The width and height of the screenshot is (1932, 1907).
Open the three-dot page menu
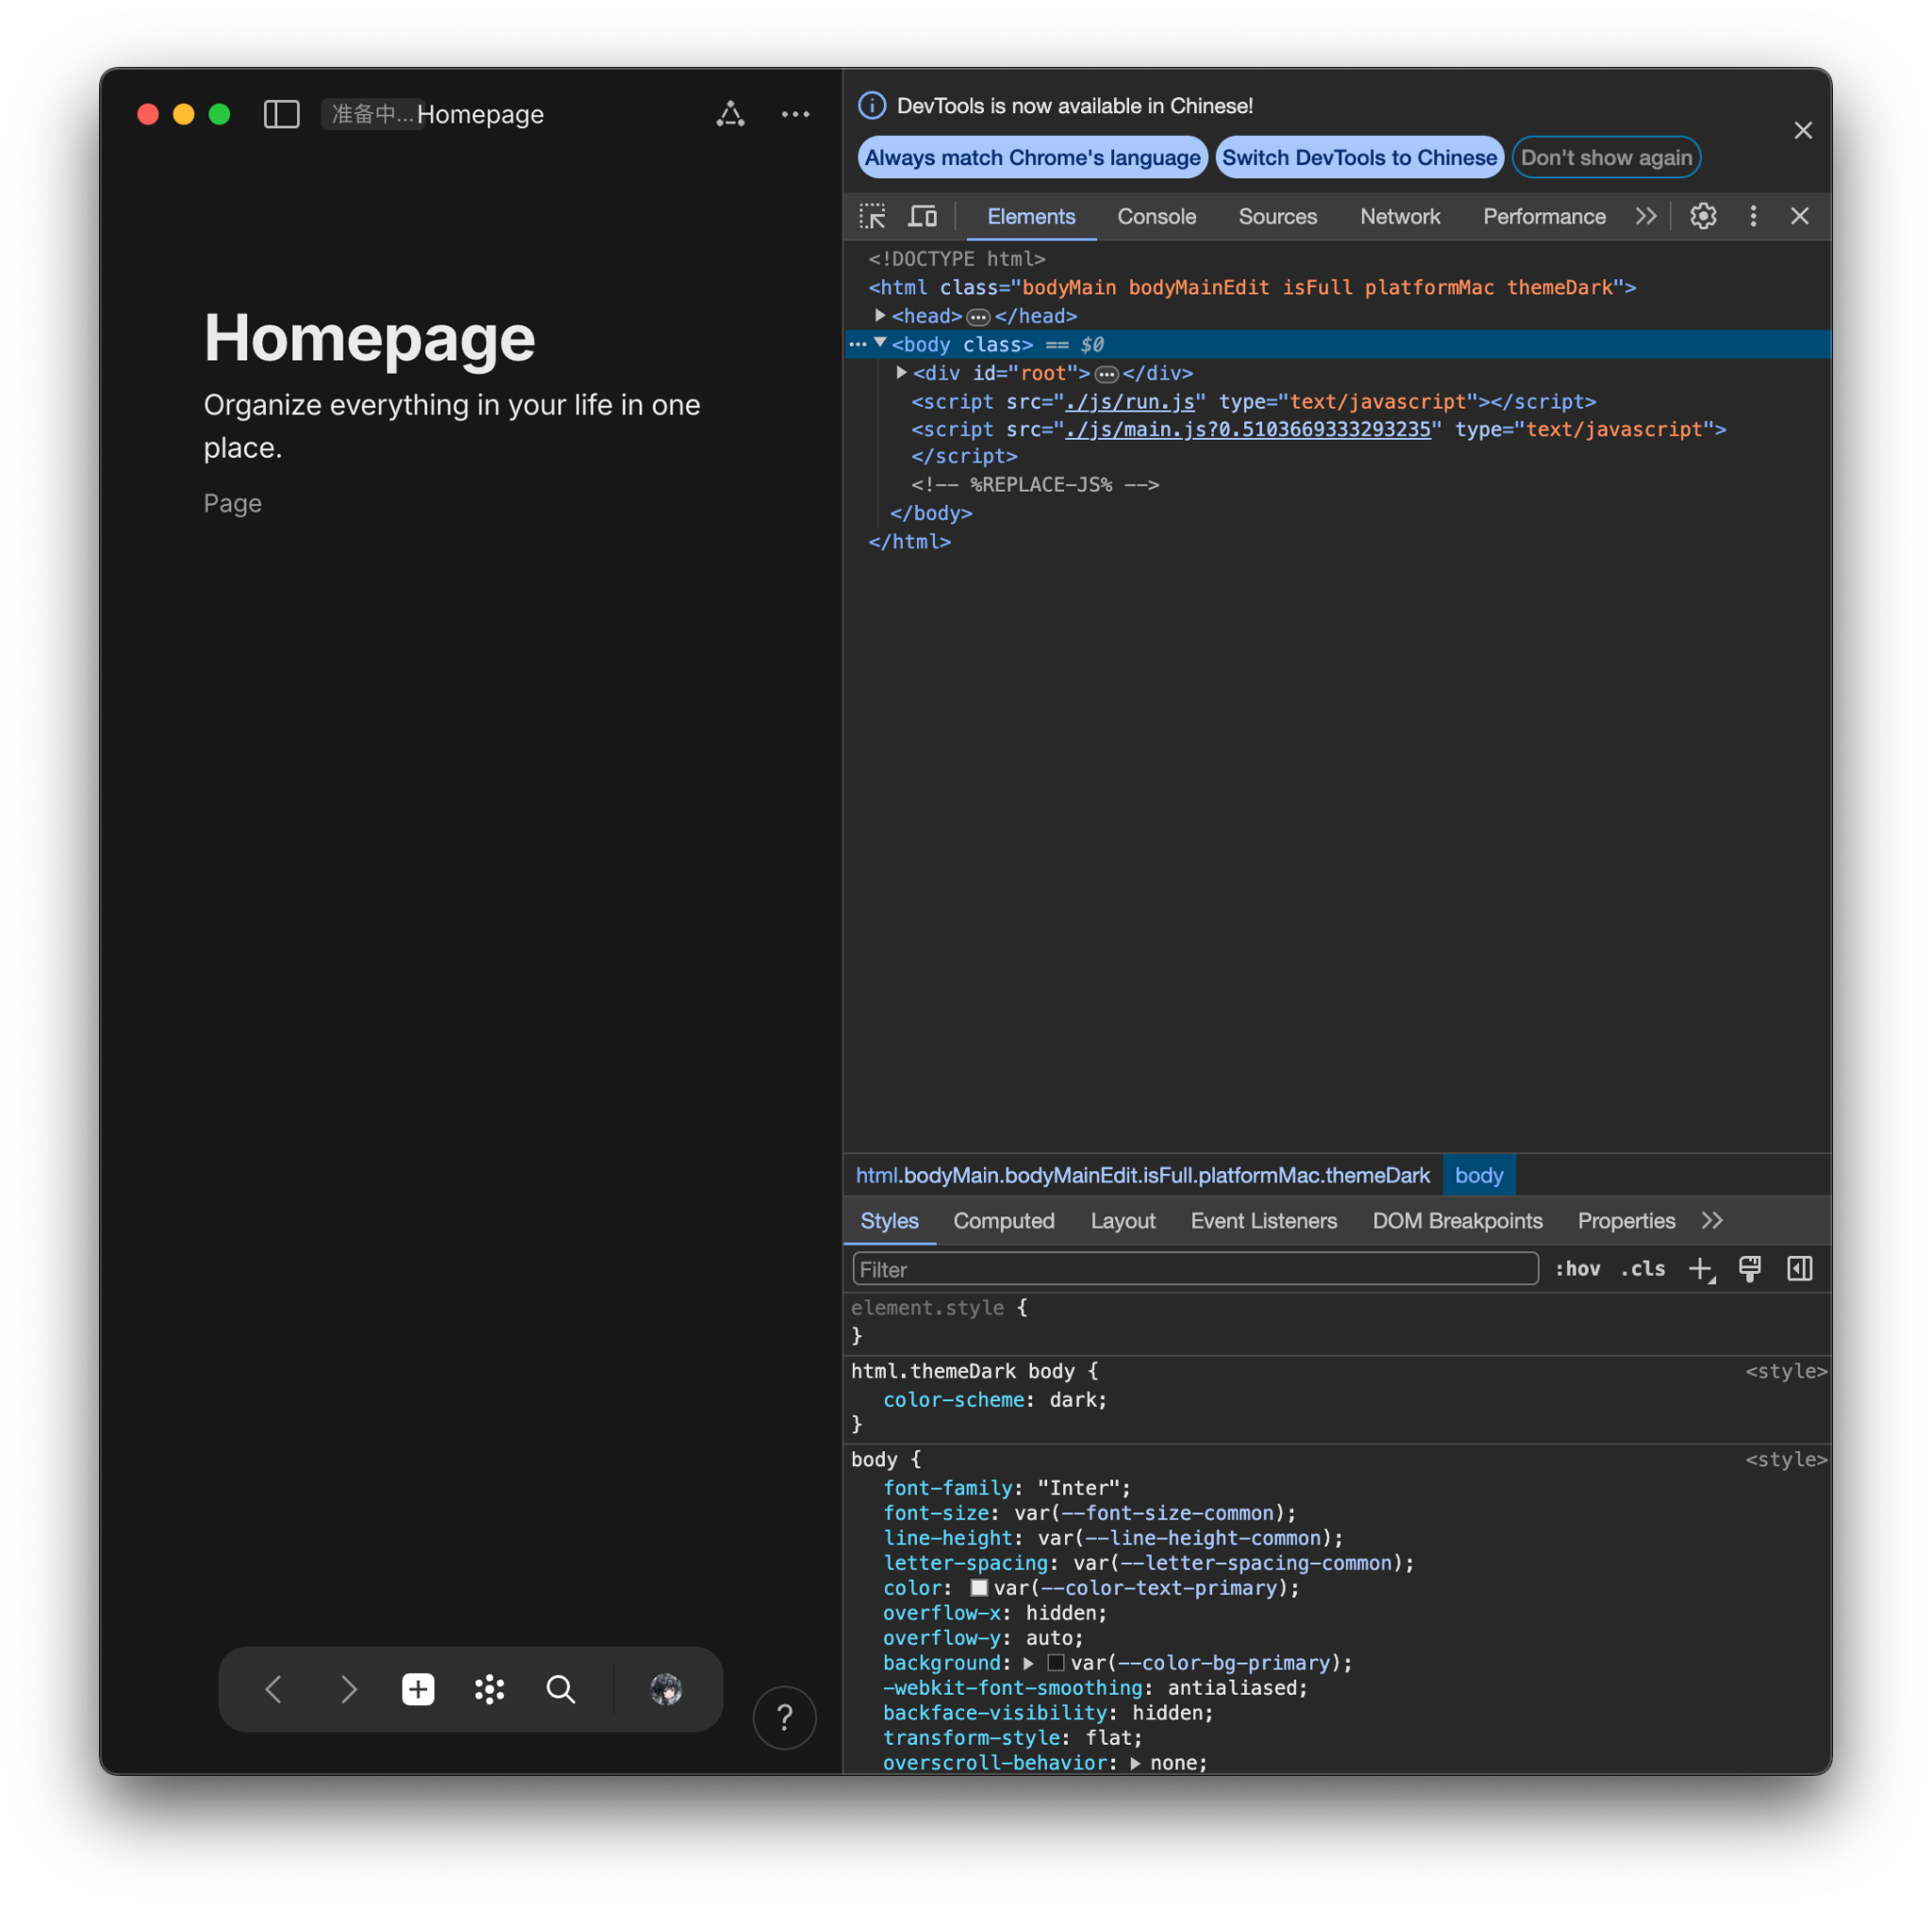click(x=795, y=114)
